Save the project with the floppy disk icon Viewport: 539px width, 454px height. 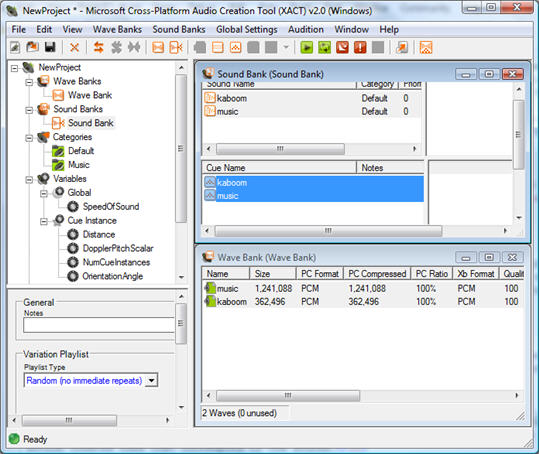[x=50, y=47]
